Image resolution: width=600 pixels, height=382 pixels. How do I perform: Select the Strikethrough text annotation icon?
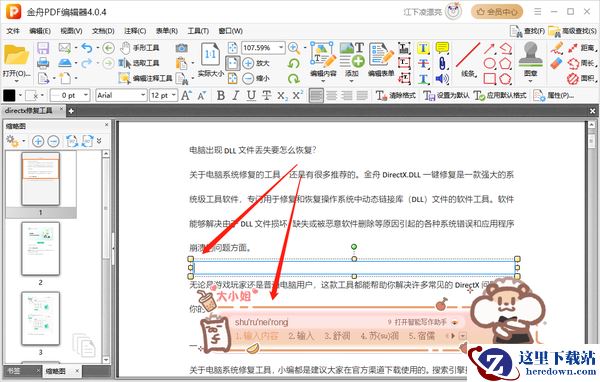(x=423, y=63)
